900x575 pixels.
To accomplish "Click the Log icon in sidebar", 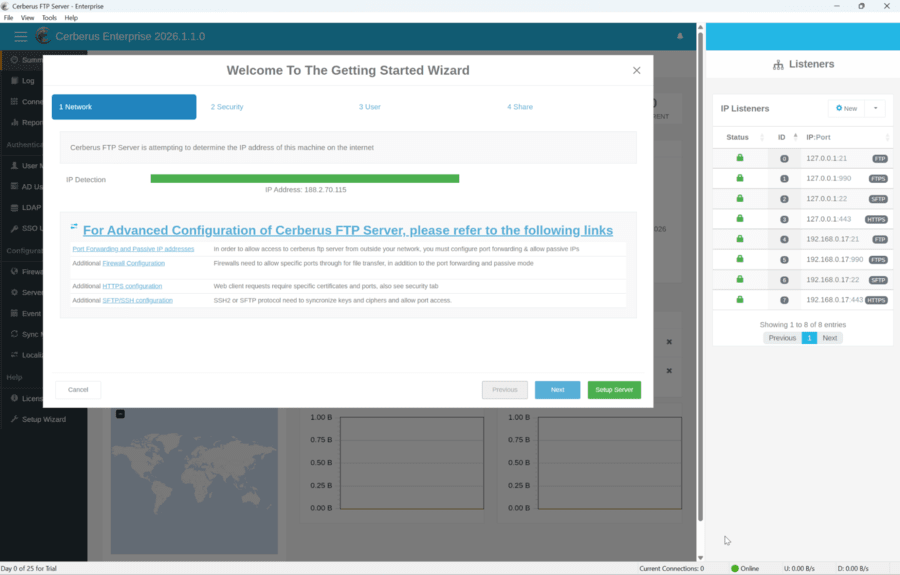I will [x=14, y=80].
